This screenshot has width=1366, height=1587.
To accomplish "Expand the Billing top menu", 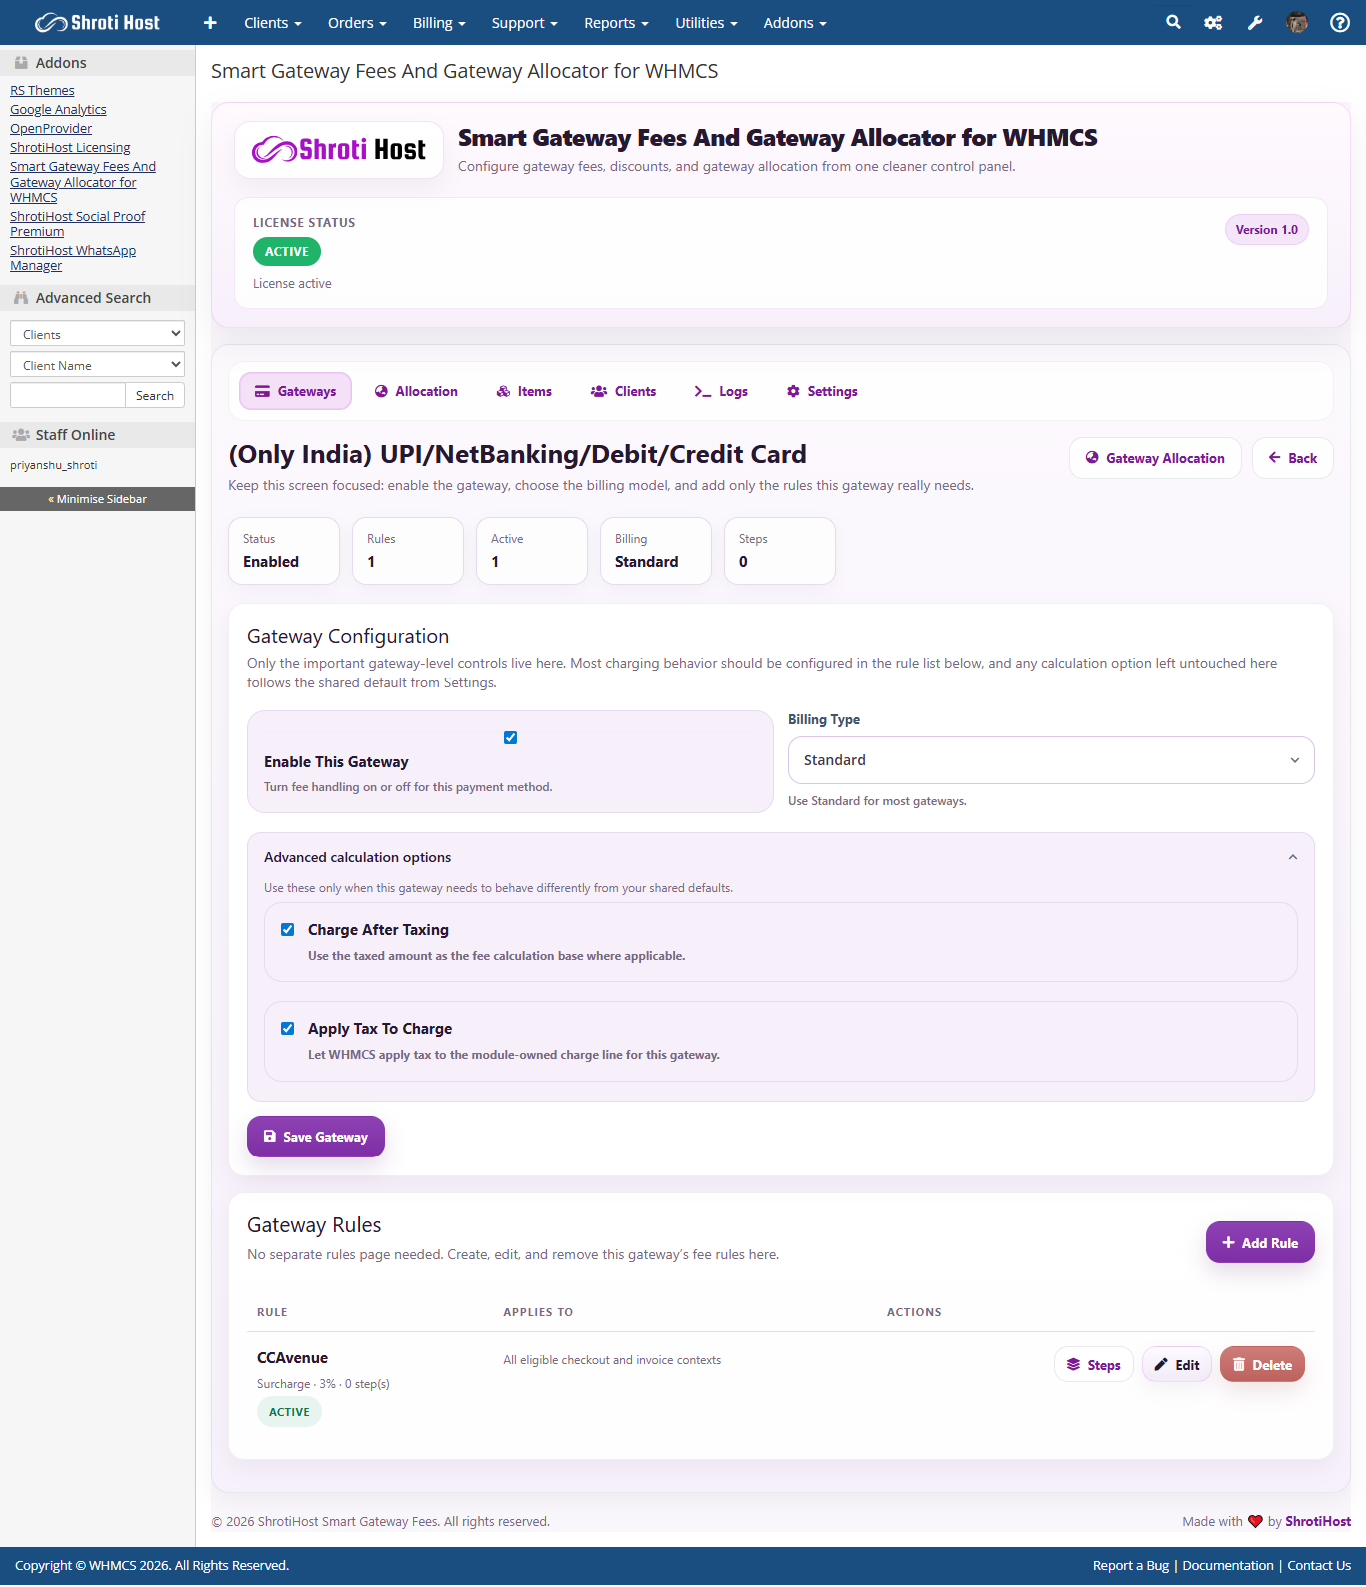I will coord(439,22).
